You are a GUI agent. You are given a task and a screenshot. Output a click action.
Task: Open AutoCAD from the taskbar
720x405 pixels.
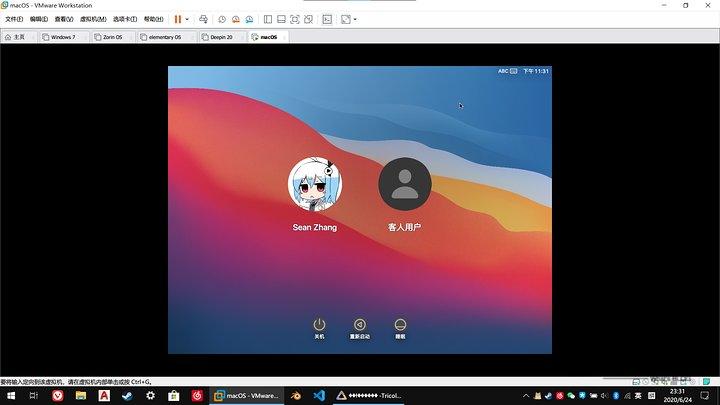104,395
